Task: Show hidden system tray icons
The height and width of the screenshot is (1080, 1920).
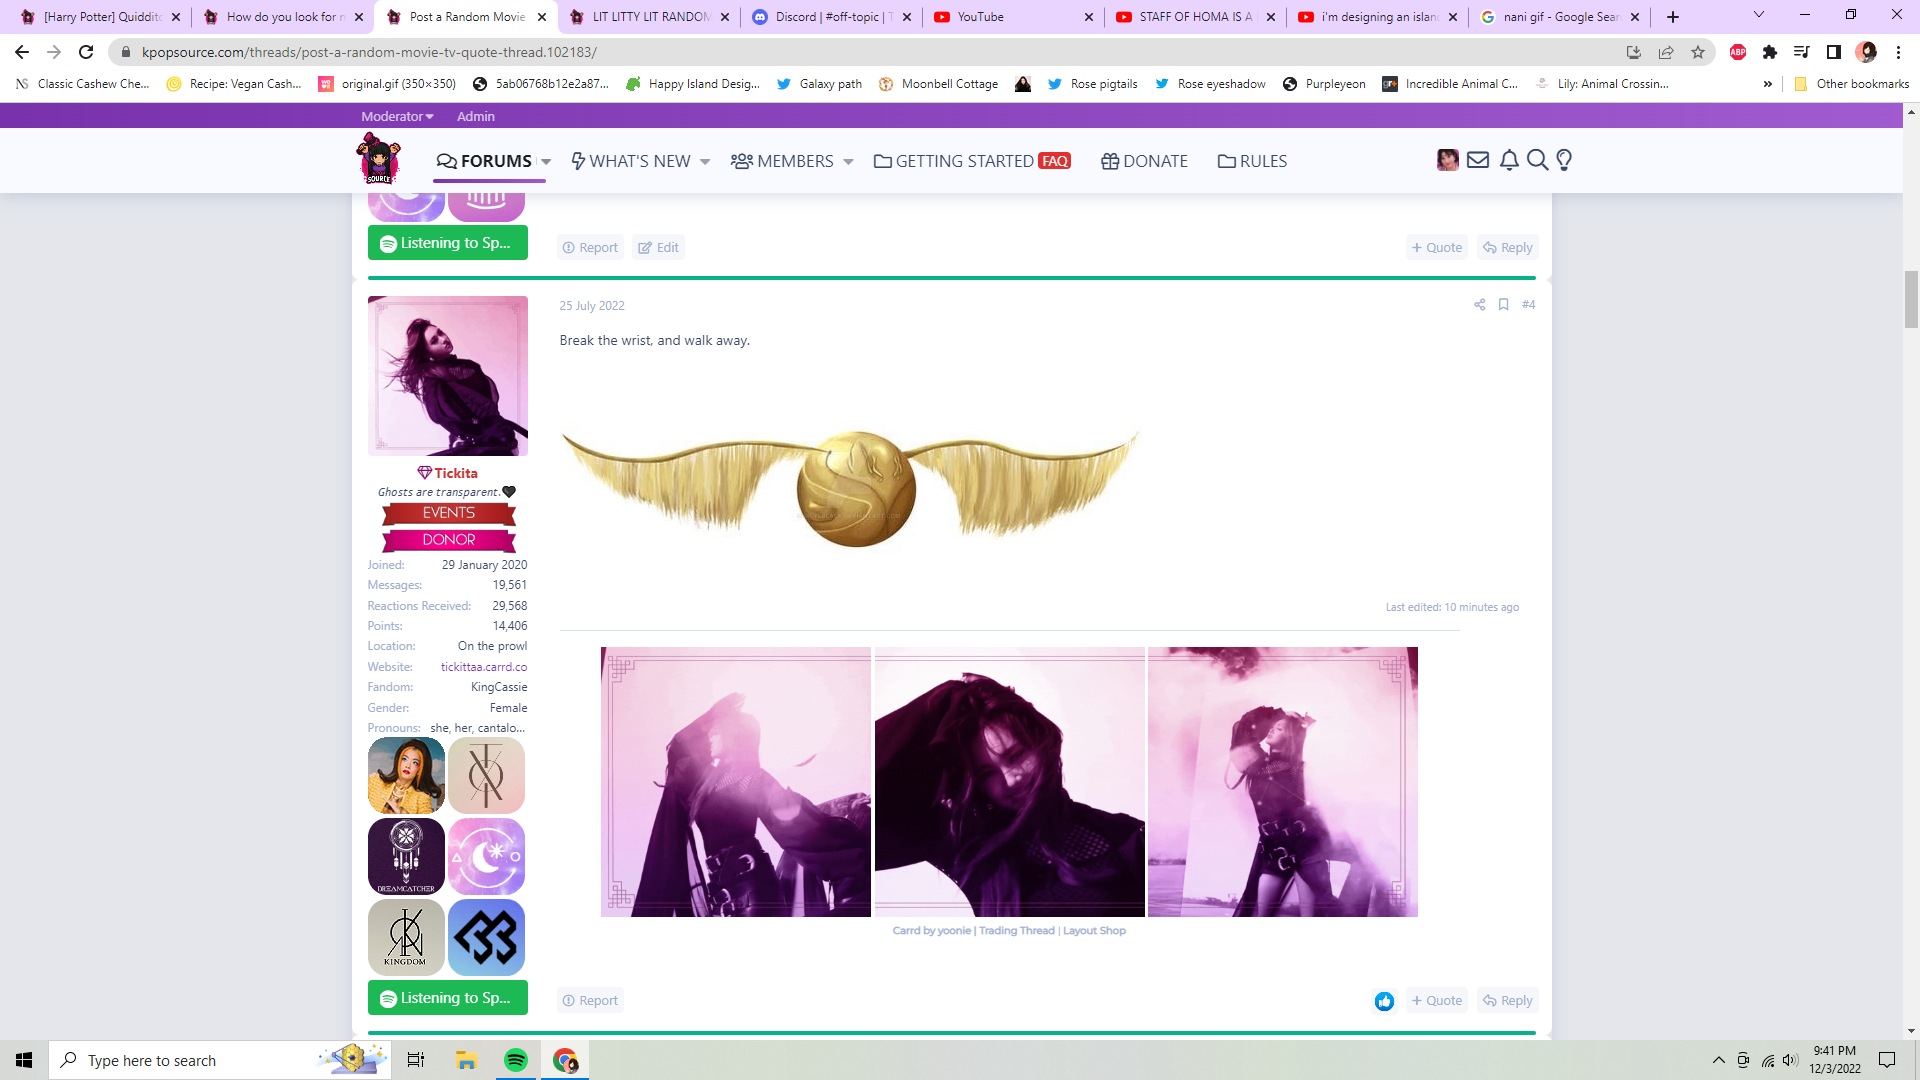Action: pos(1718,1060)
